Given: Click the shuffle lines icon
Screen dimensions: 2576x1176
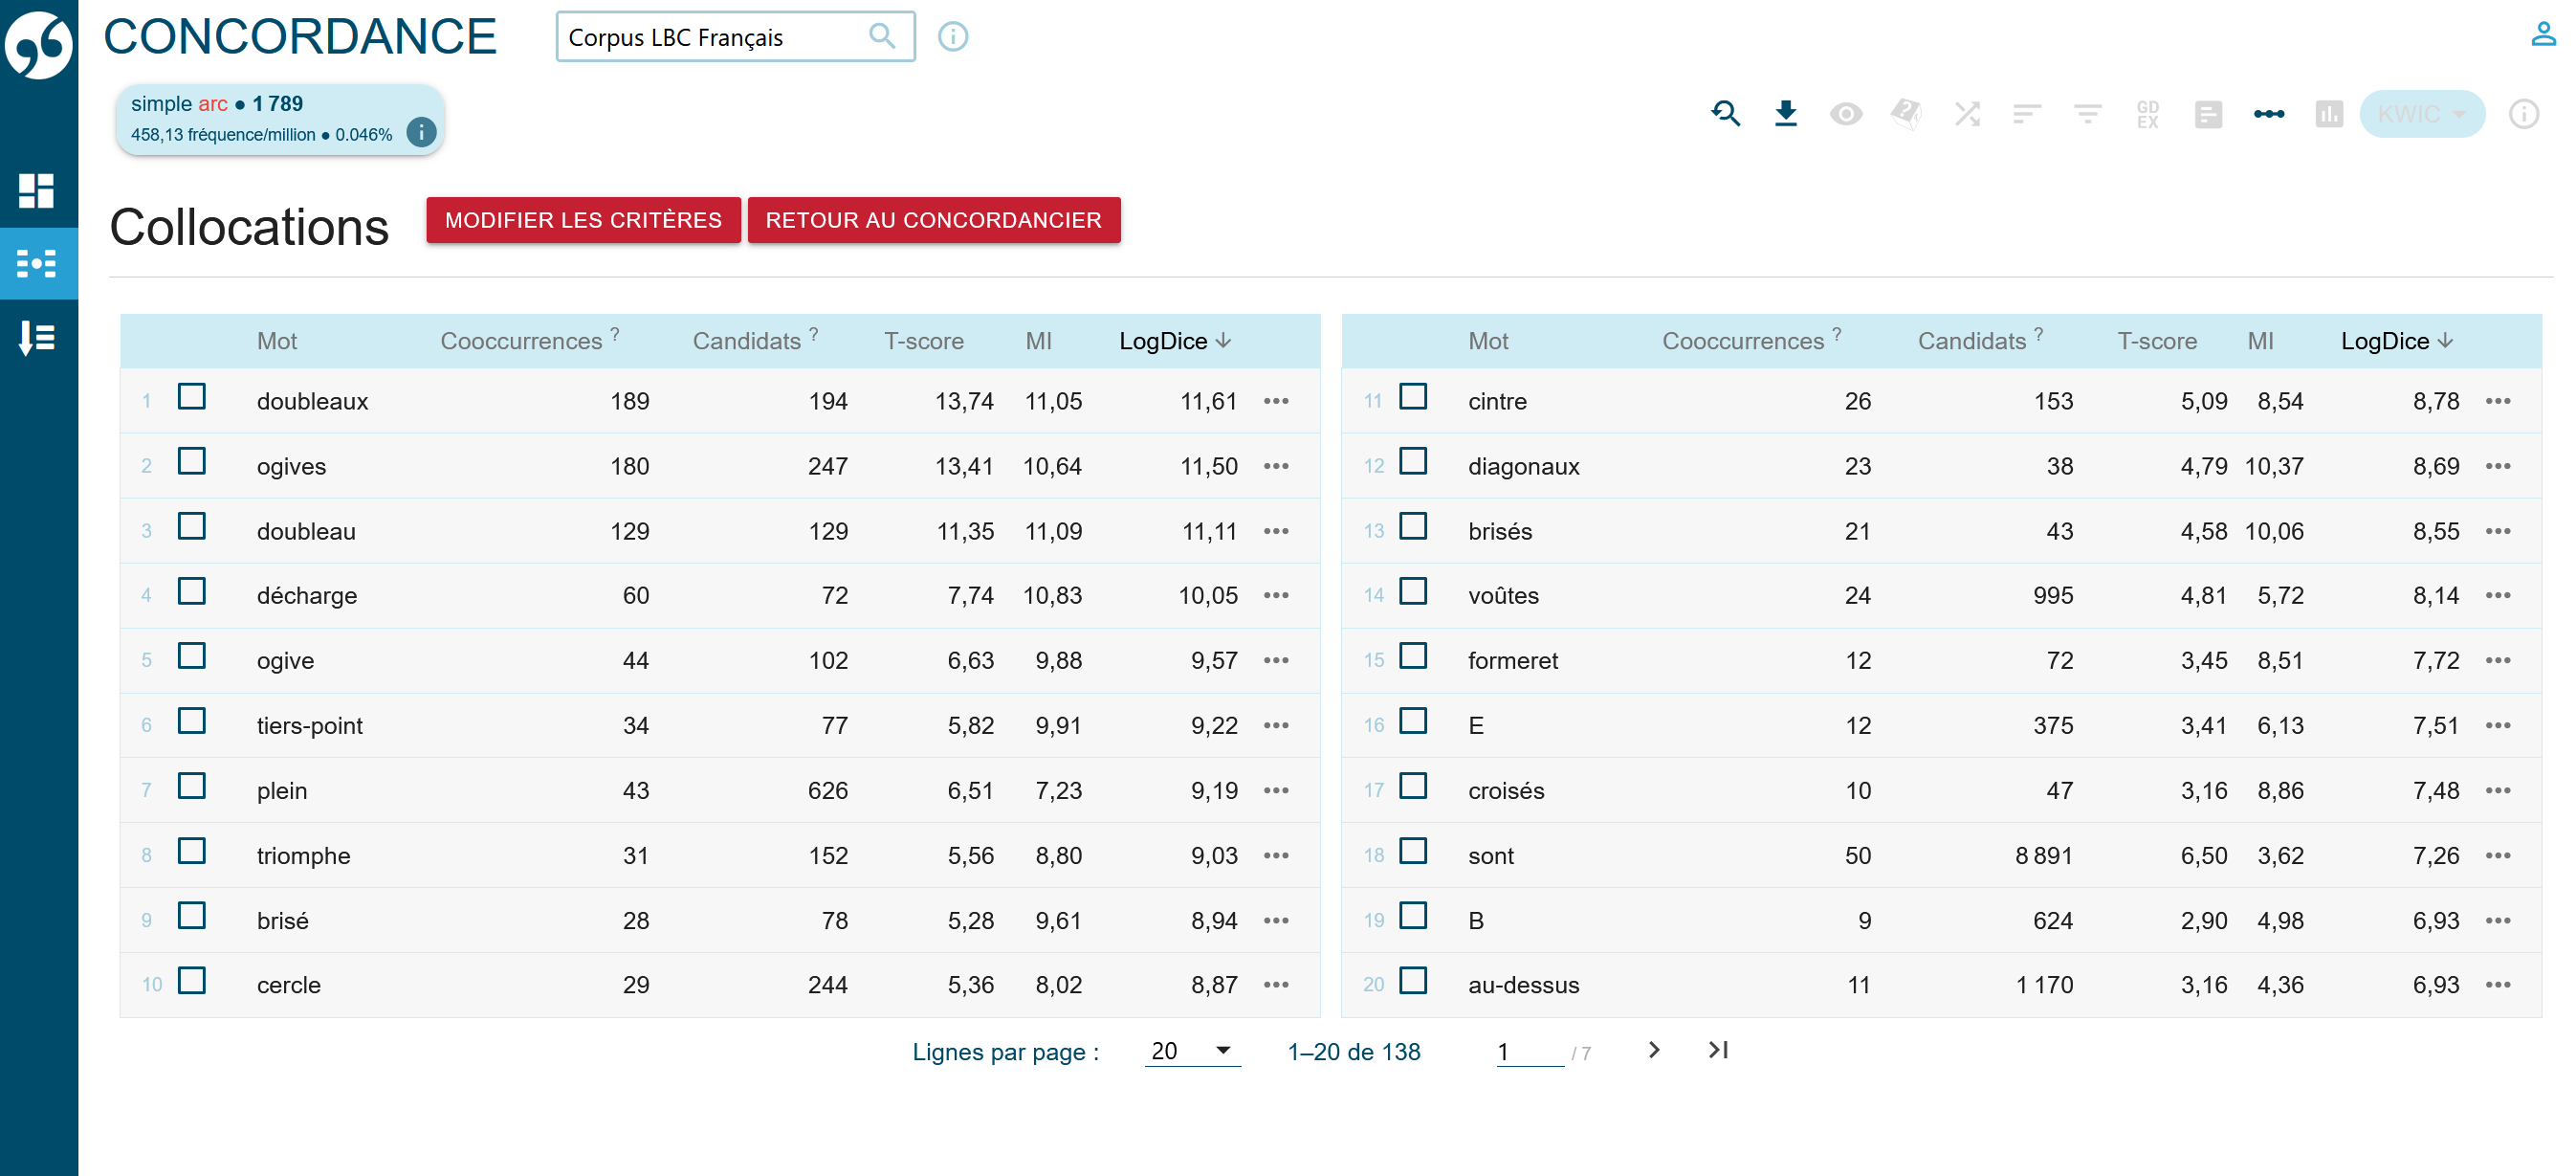Looking at the screenshot, I should (1967, 114).
